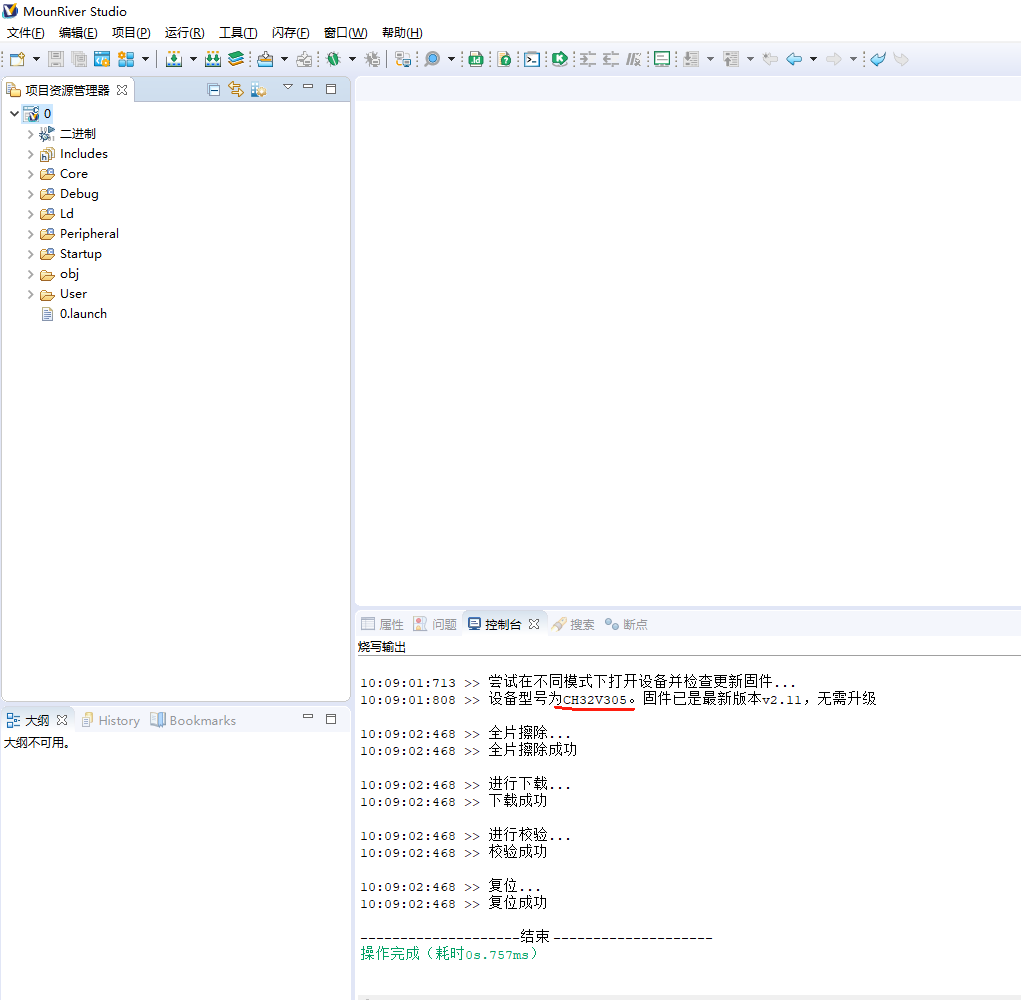Select the 0.launch file
The image size is (1021, 1000).
83,314
